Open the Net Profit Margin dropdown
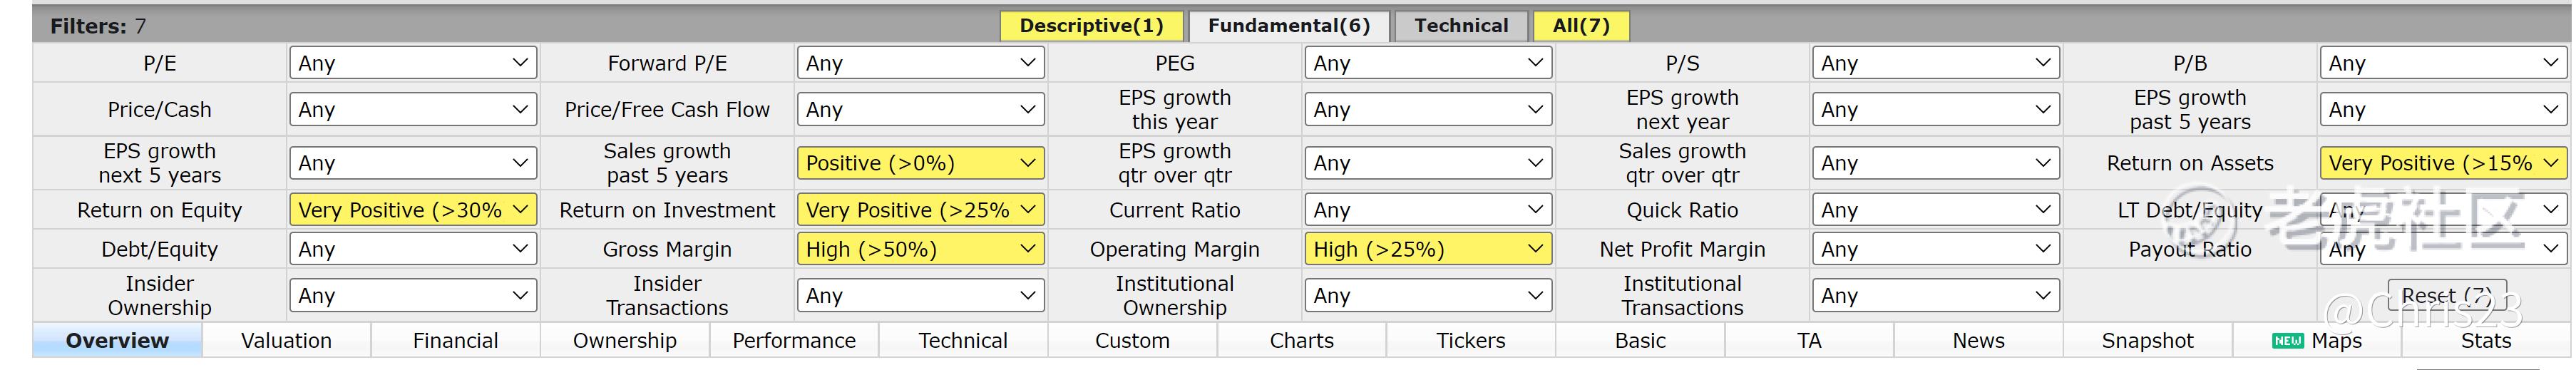Viewport: 2576px width, 370px height. (x=1934, y=249)
